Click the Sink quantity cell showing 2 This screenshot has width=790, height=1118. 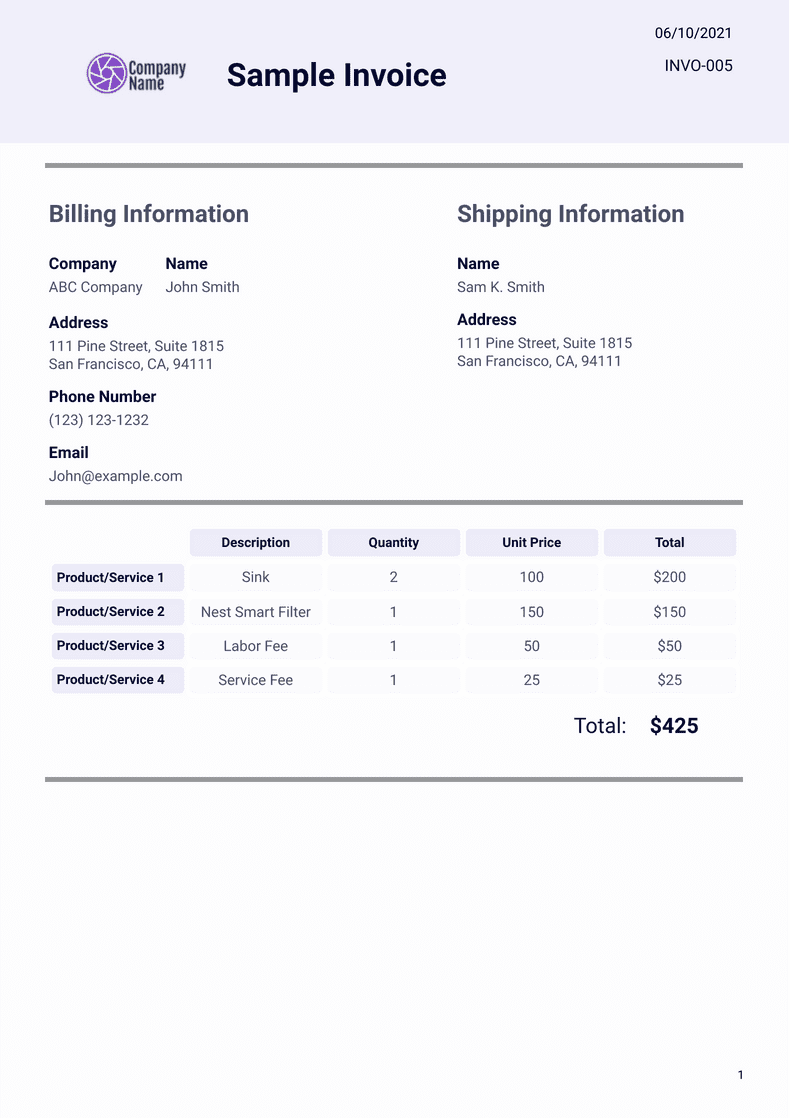(x=394, y=577)
